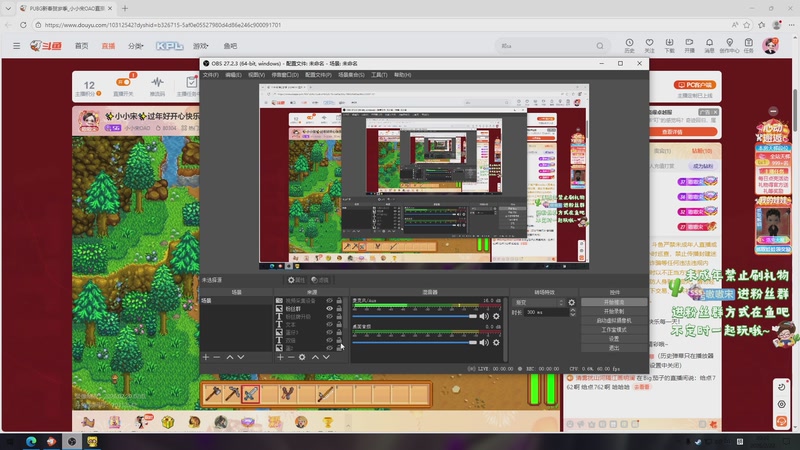Viewport: 800px width, 450px height.
Task: Open Microsoft Edge from the taskbar
Action: pyautogui.click(x=31, y=441)
